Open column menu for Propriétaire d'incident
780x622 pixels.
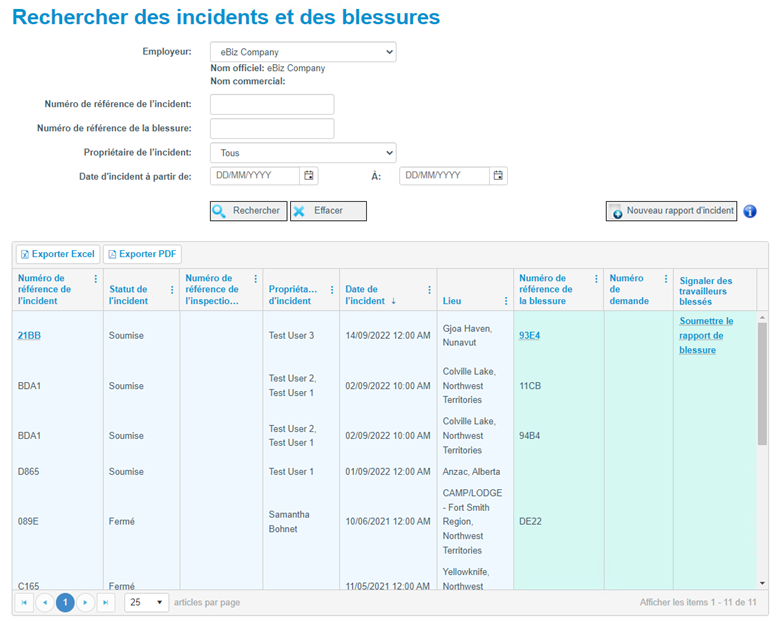(x=332, y=290)
